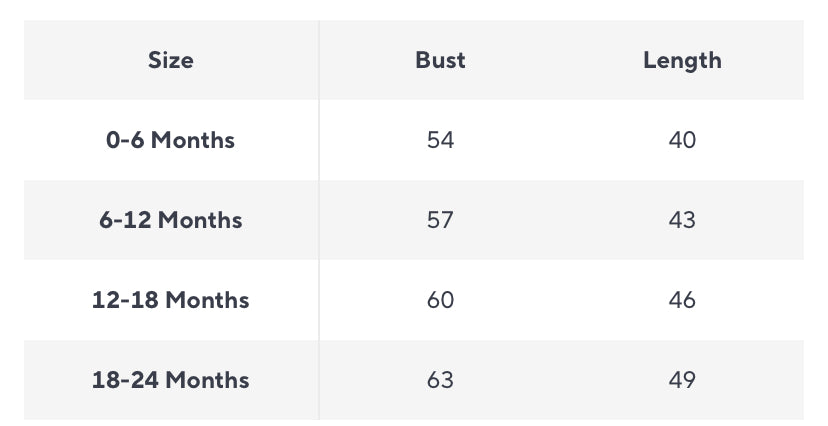This screenshot has width=828, height=426.
Task: Select the 18-24 Months size cell
Action: 171,380
